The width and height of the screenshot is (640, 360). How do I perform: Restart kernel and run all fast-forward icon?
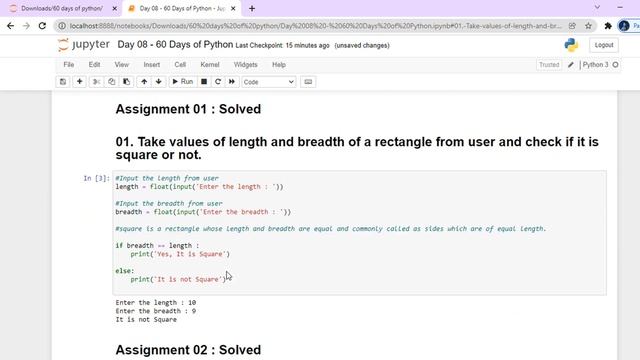coord(232,82)
